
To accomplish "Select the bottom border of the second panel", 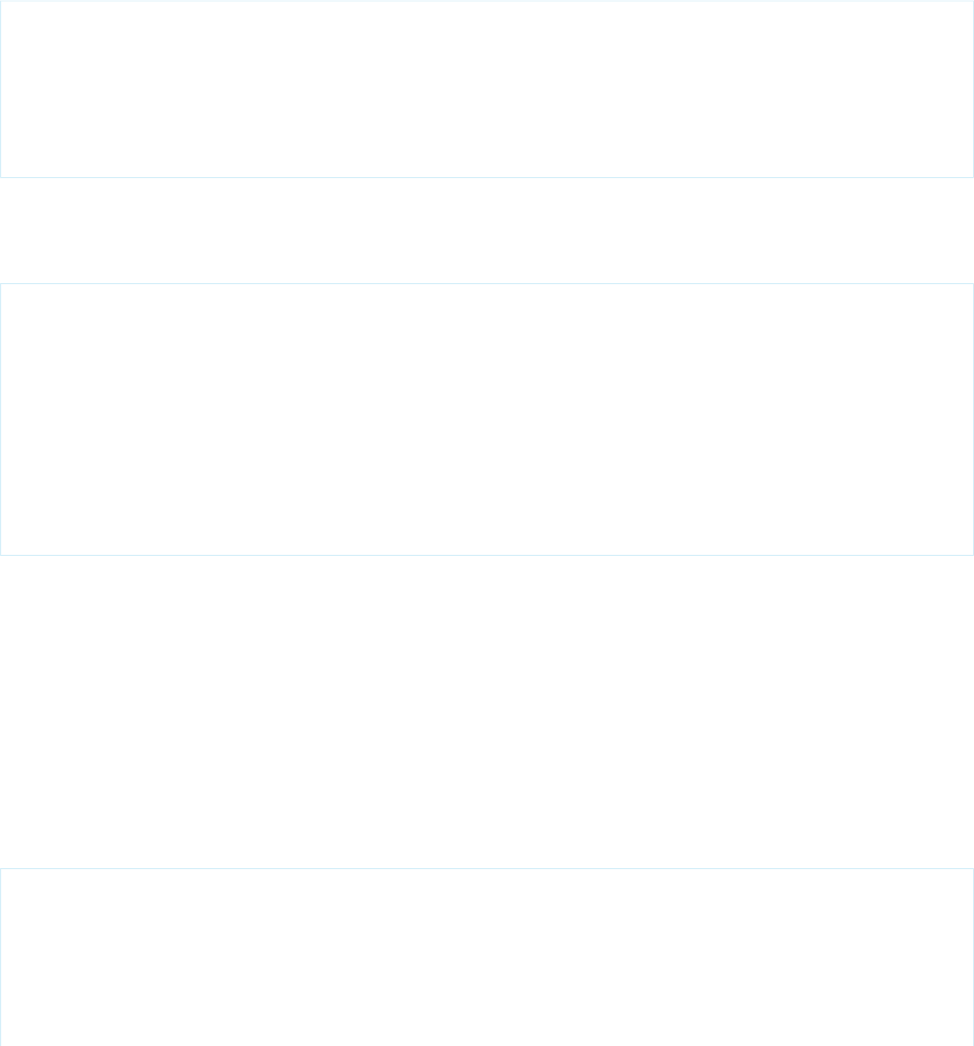I will pos(487,555).
